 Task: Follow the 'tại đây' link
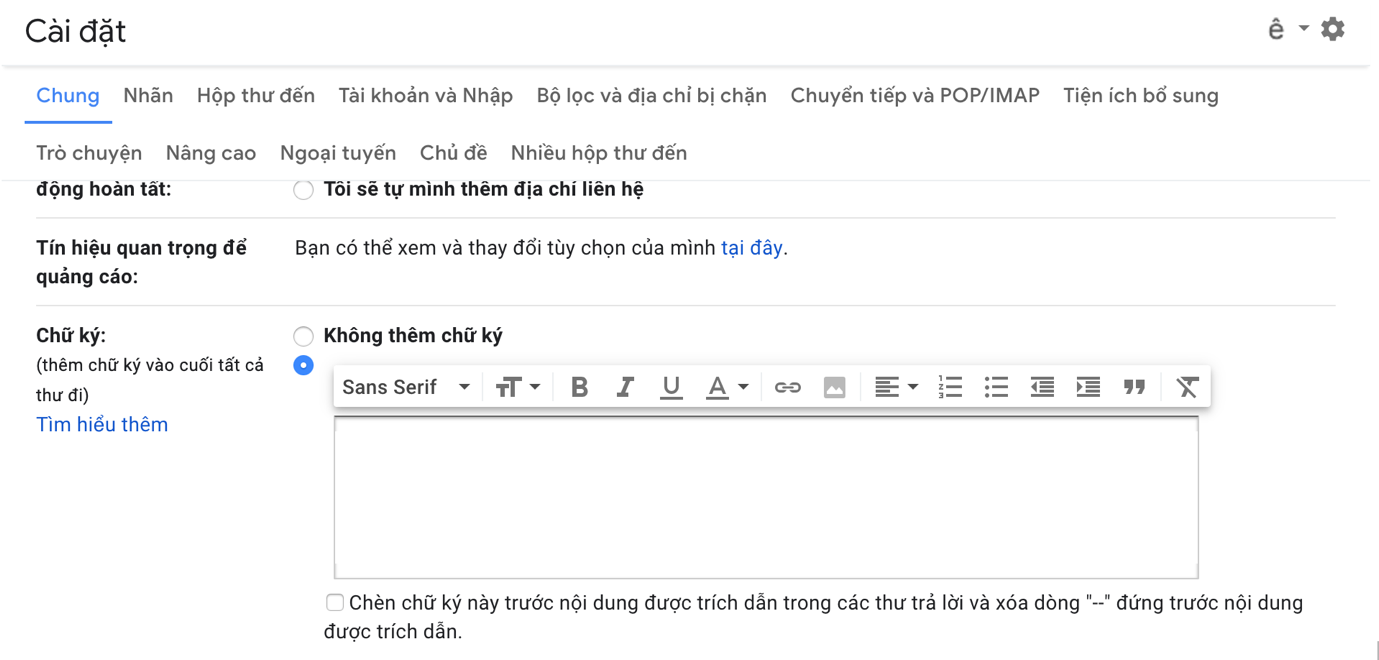click(x=752, y=248)
